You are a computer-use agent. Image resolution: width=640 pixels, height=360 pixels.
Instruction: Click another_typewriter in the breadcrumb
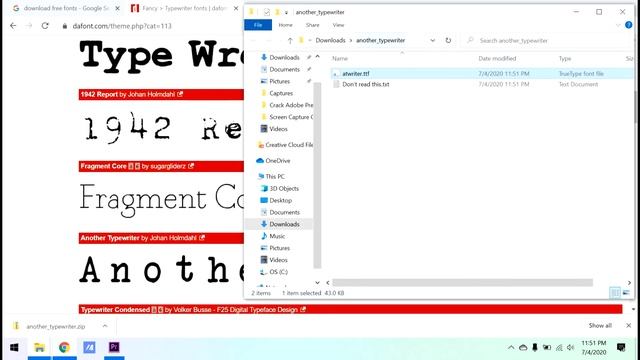[x=380, y=40]
